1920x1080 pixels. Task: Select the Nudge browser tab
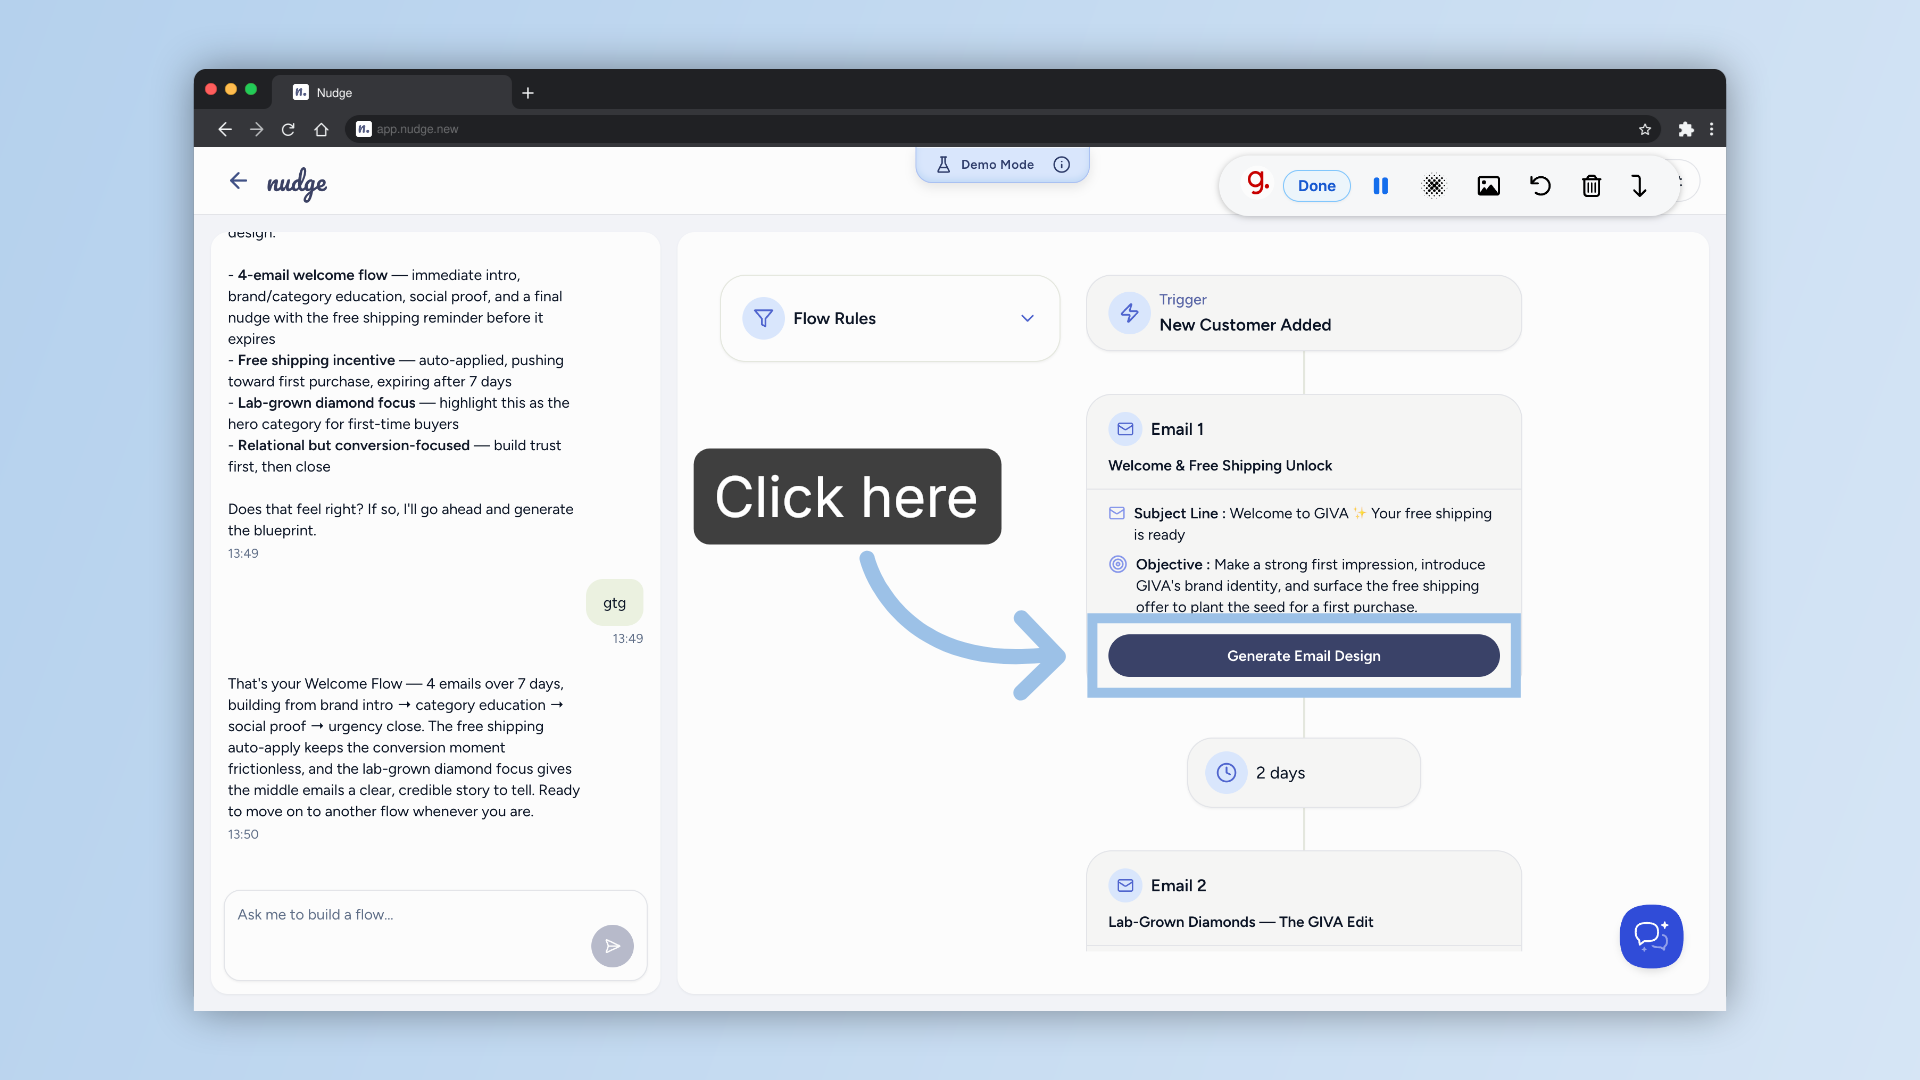(x=392, y=92)
